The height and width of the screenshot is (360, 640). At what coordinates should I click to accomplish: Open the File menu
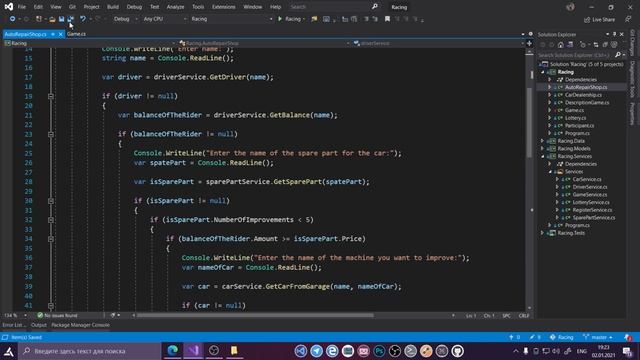click(22, 7)
